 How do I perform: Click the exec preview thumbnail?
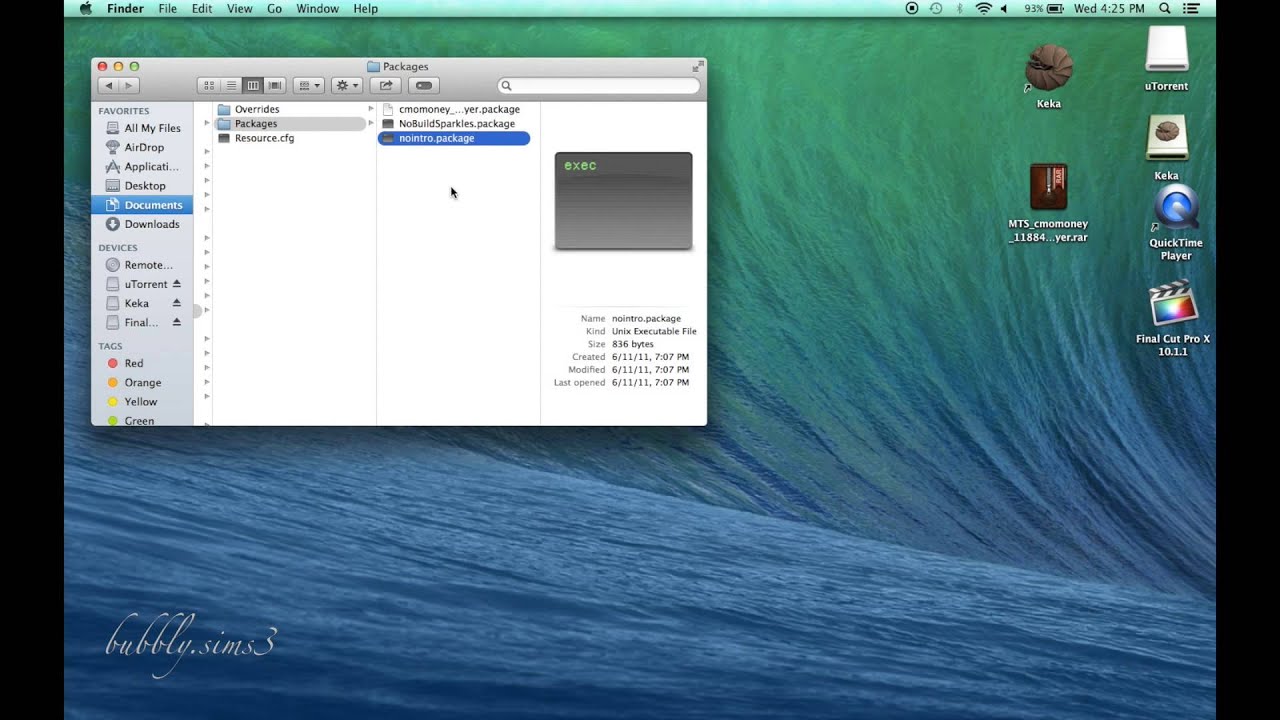pyautogui.click(x=623, y=200)
